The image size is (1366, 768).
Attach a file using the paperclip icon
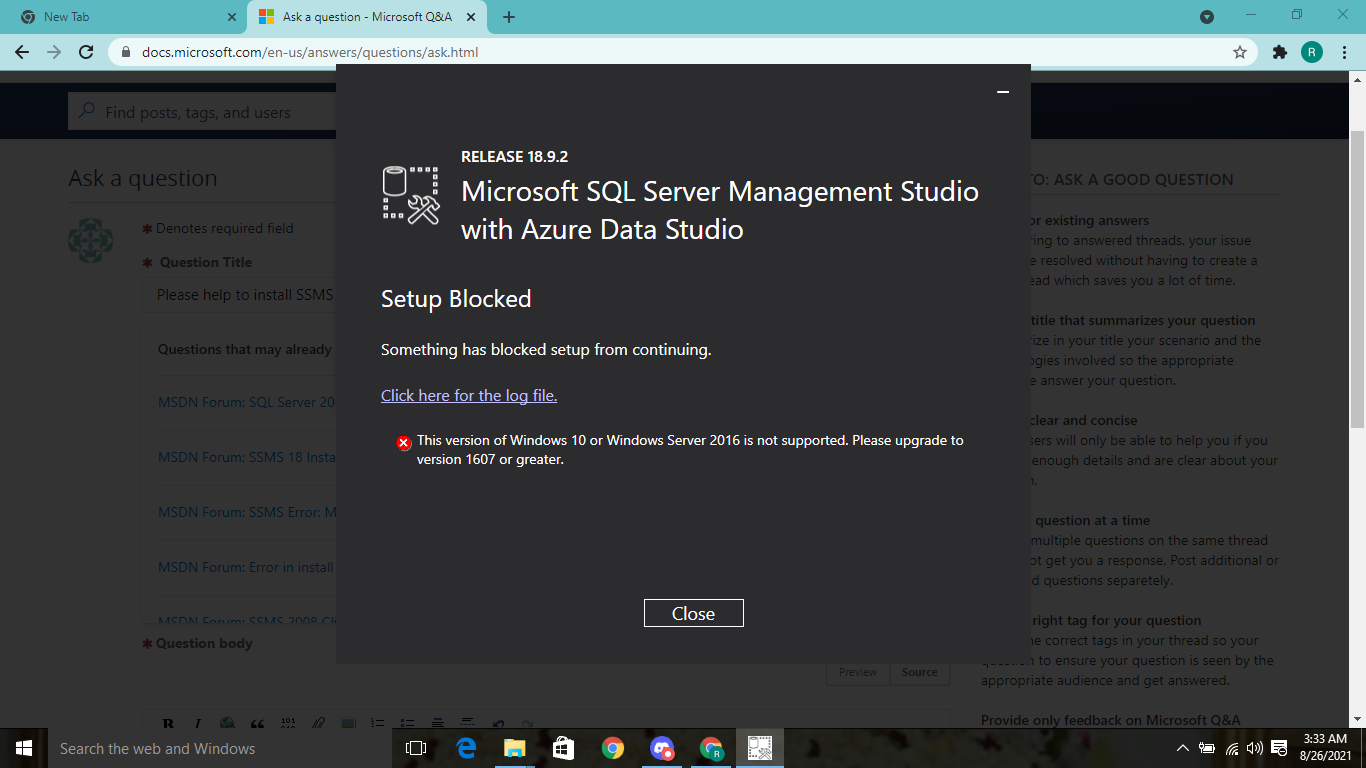coord(318,723)
